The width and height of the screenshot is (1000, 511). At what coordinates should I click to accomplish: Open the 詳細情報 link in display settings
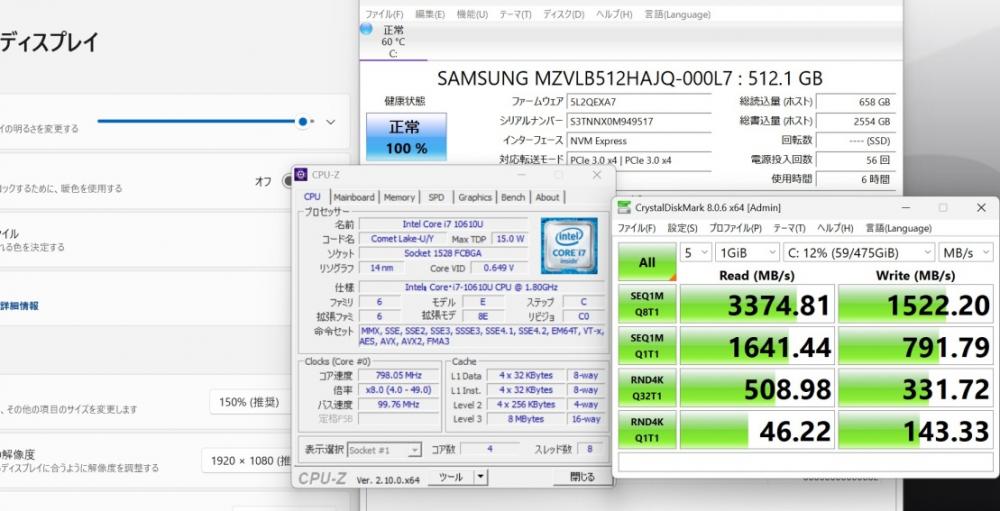[19, 306]
